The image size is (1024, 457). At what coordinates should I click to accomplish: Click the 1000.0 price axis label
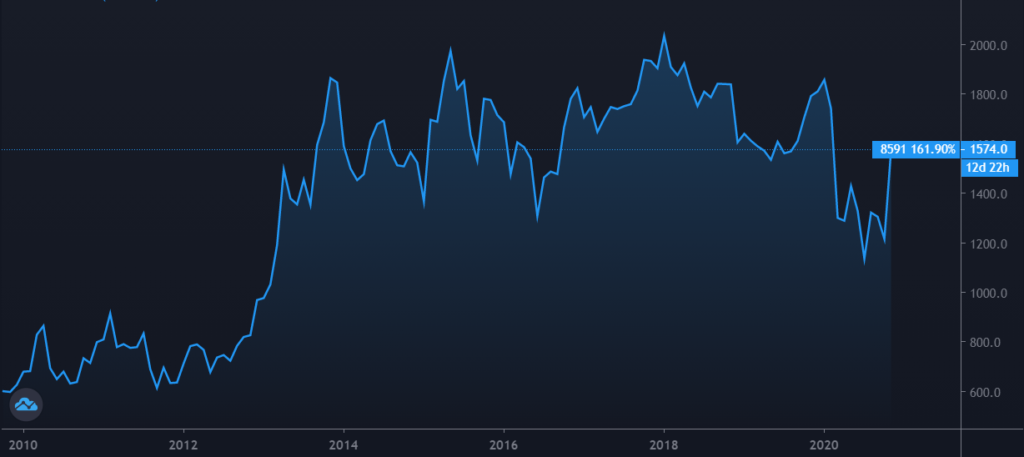coord(987,293)
